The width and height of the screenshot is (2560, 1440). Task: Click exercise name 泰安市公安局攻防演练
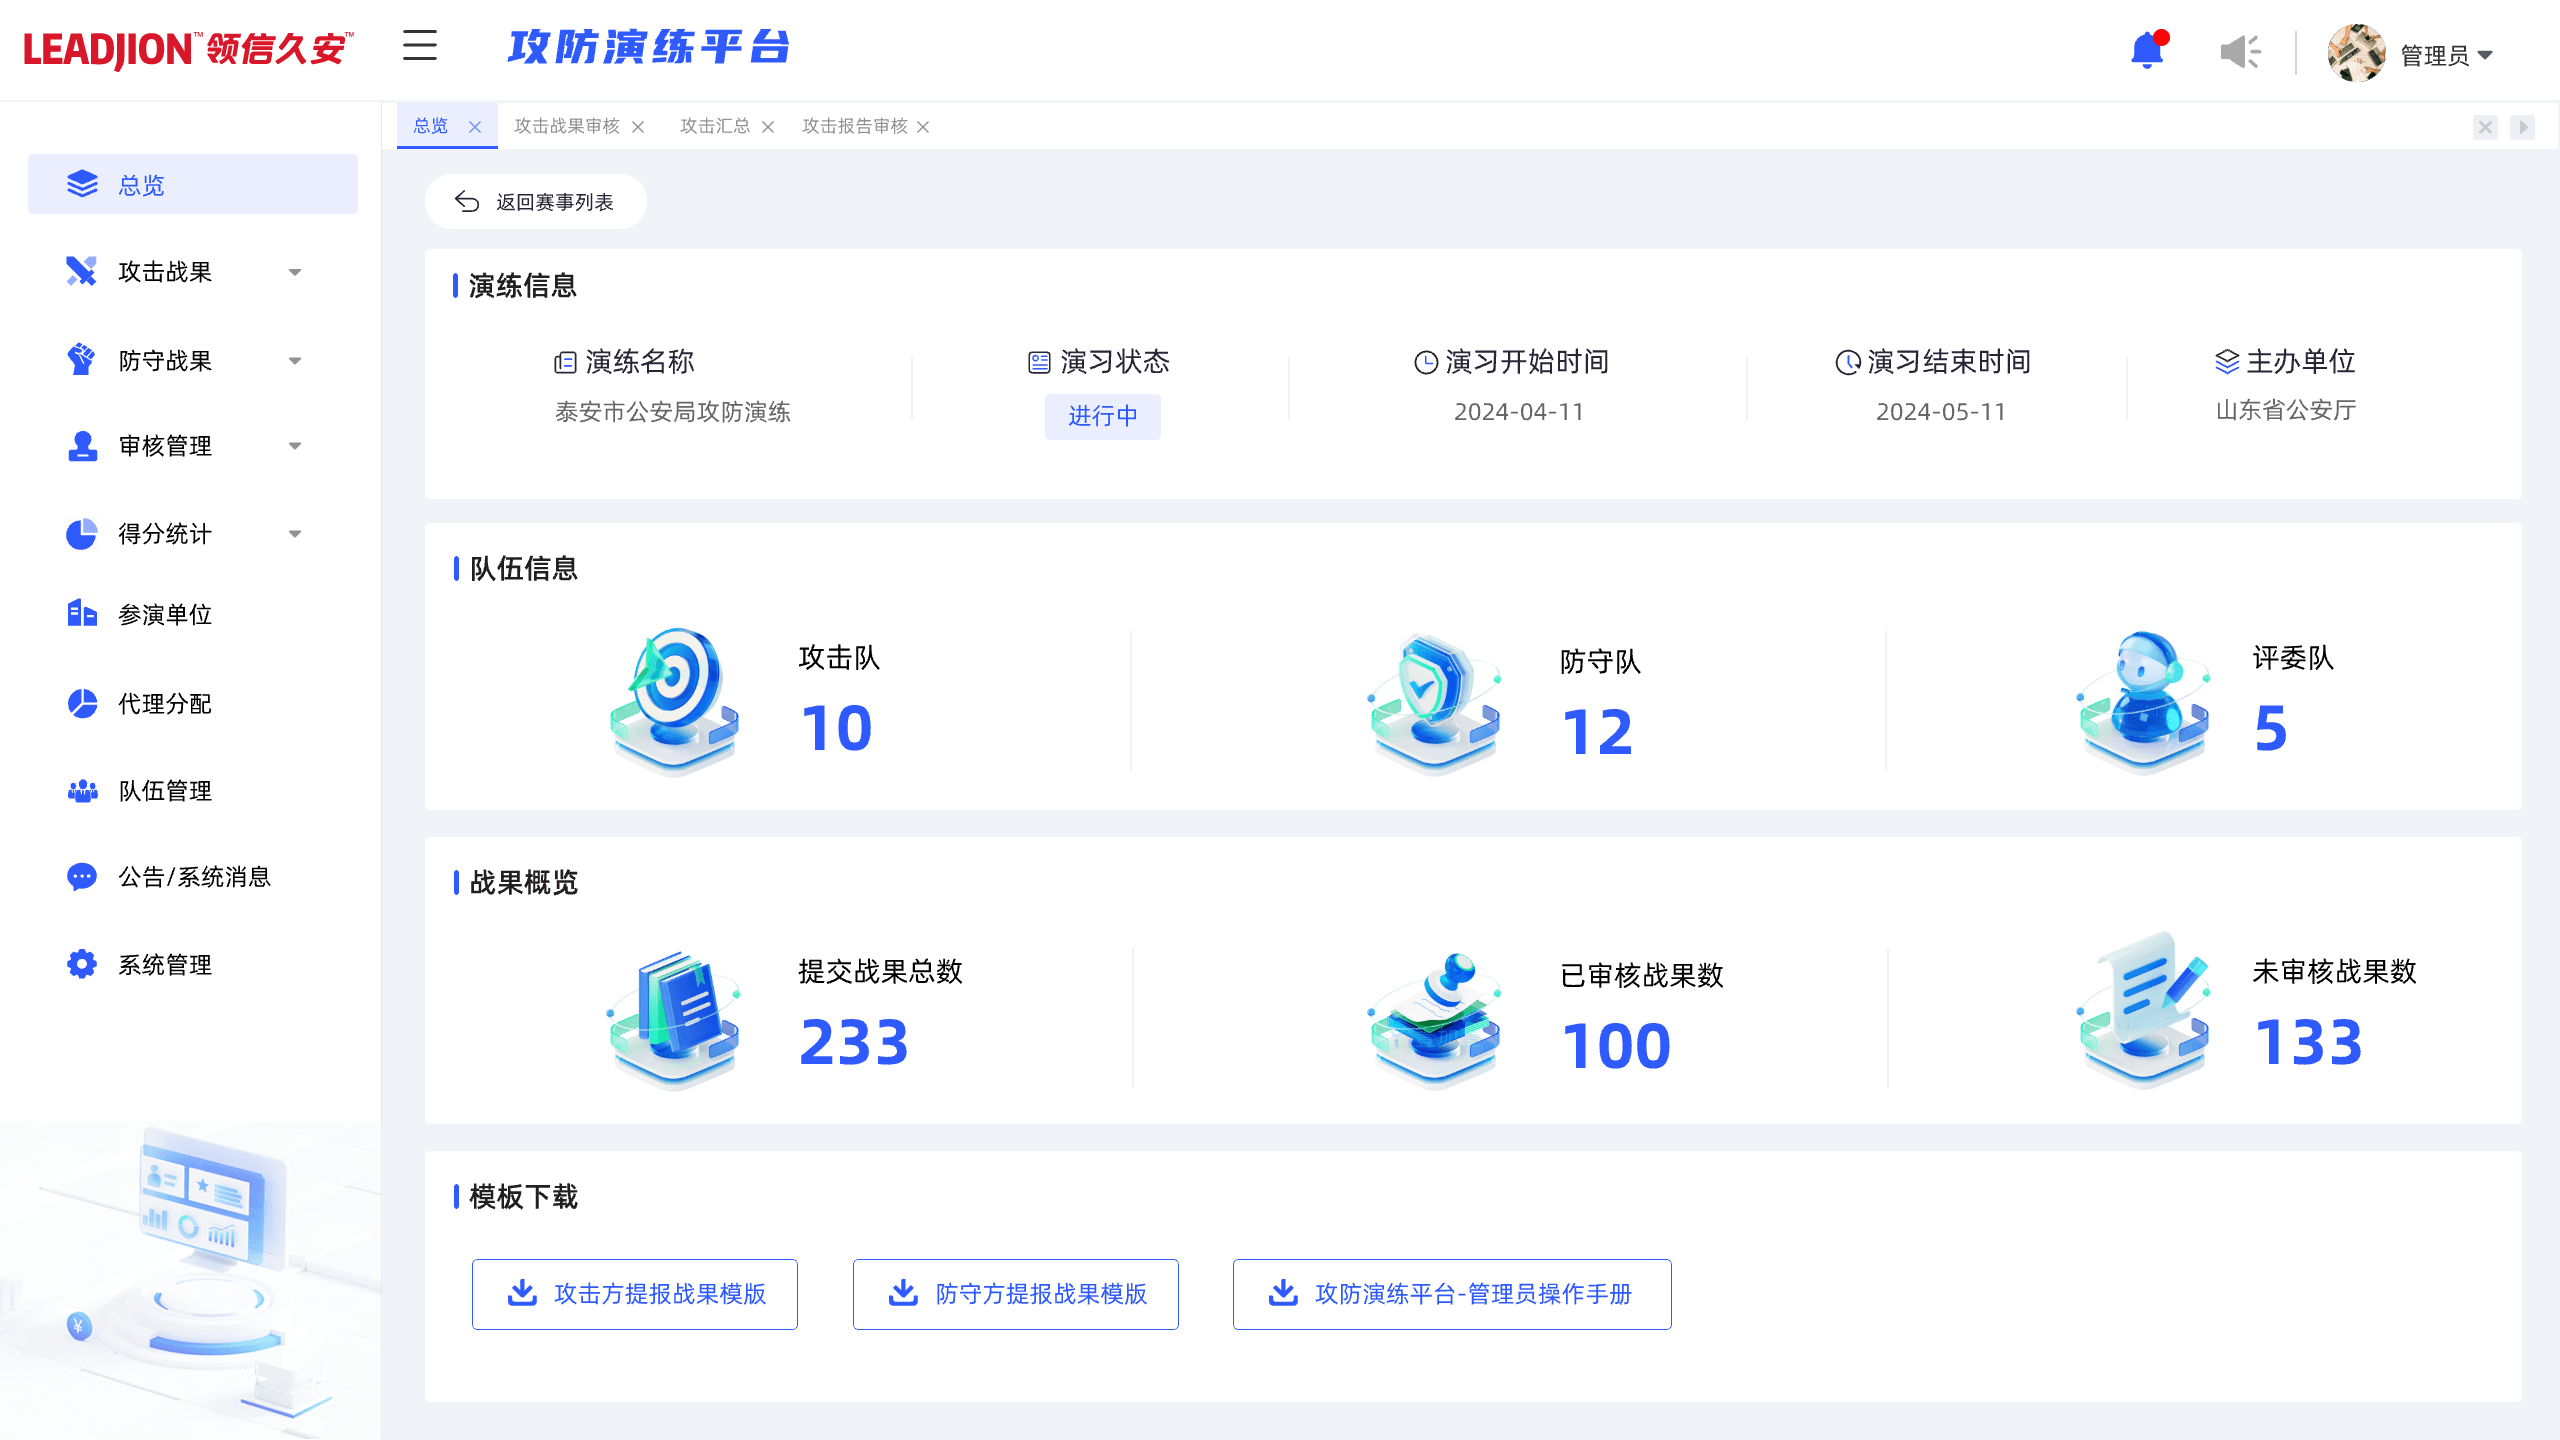(673, 412)
